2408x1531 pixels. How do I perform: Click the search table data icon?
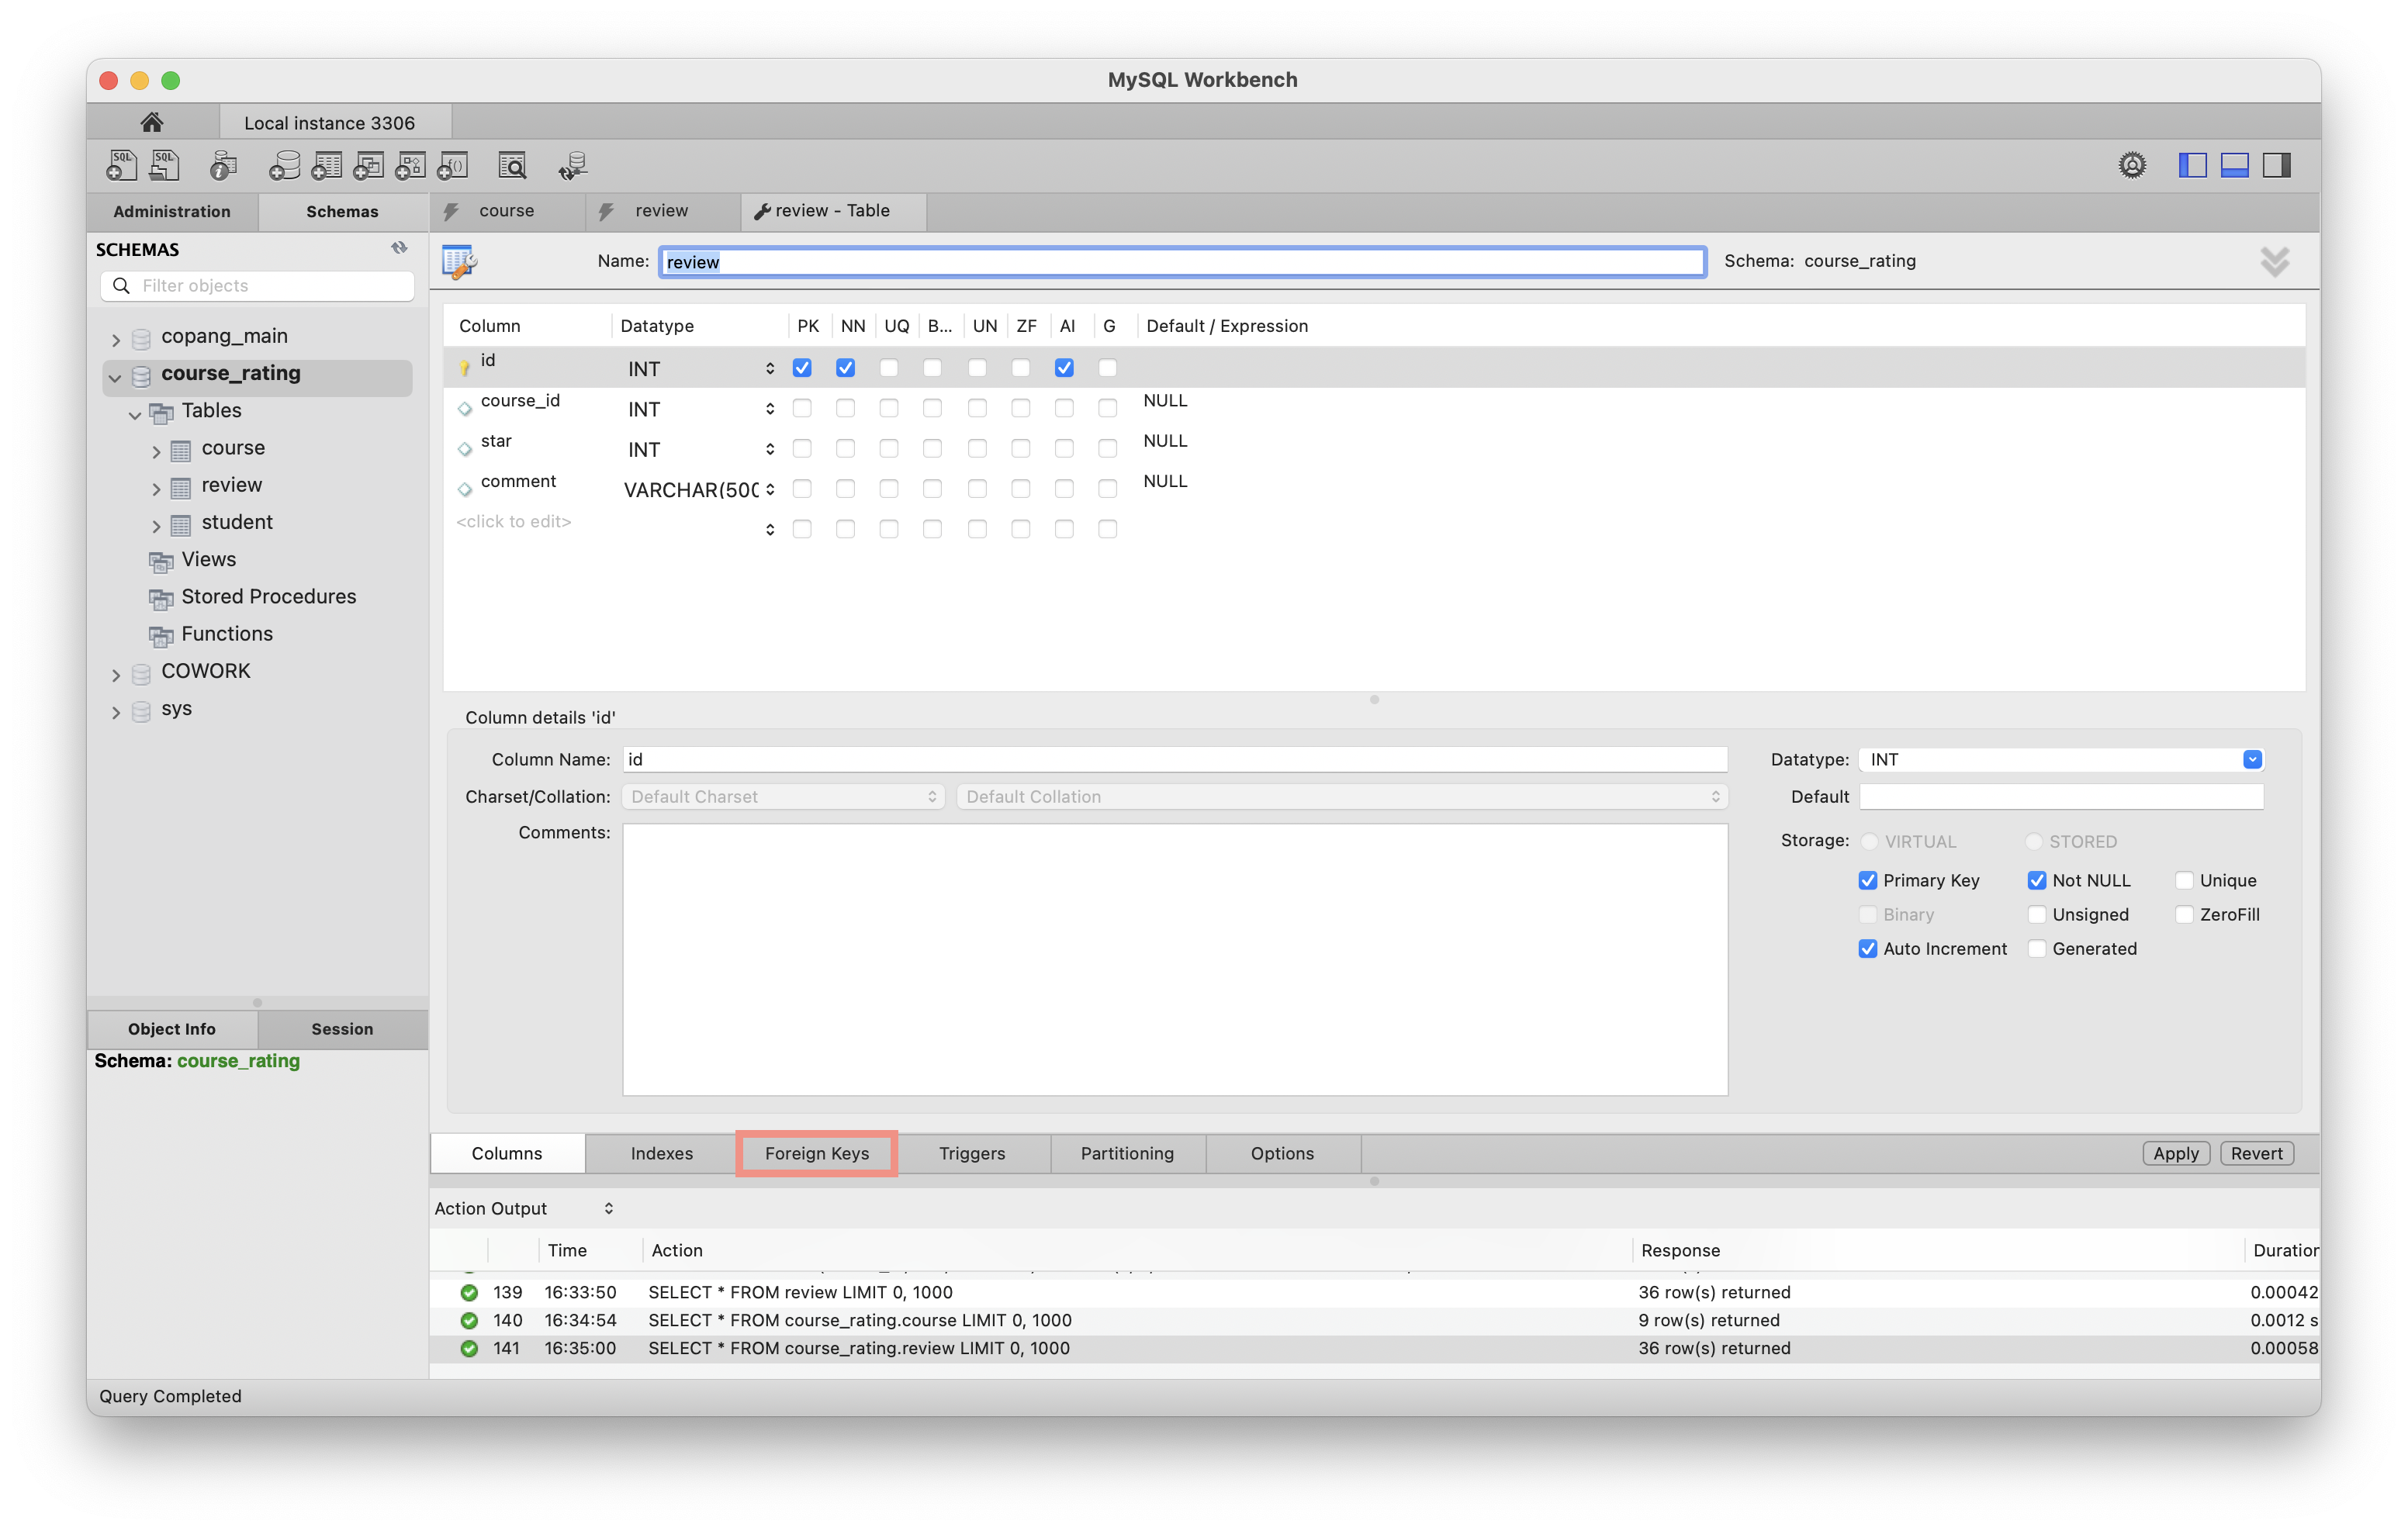click(512, 165)
